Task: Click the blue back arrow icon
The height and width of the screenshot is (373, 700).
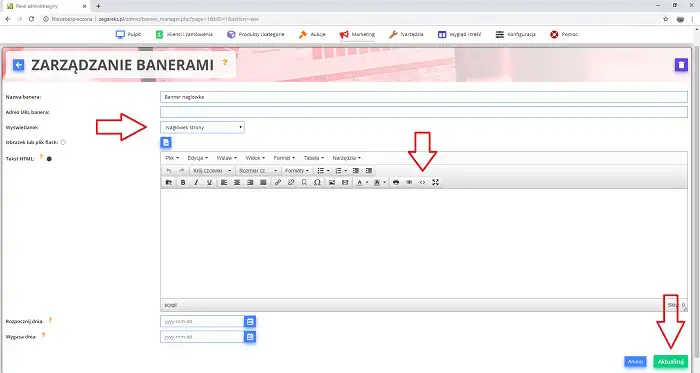Action: point(18,65)
